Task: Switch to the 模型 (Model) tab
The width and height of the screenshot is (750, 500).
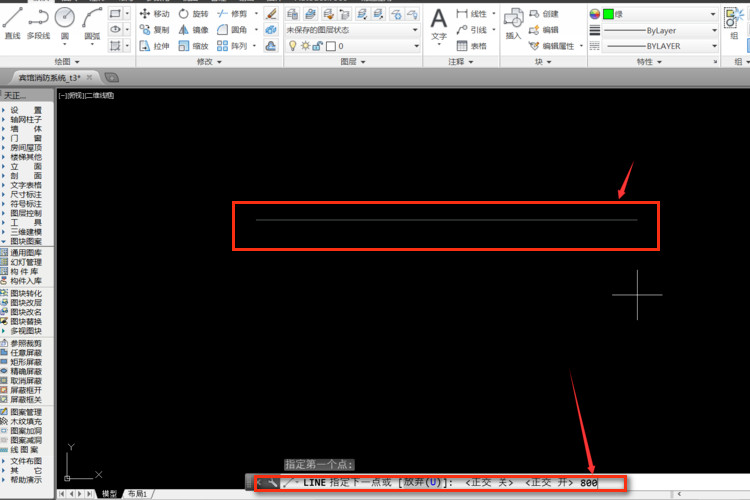Action: pos(109,494)
